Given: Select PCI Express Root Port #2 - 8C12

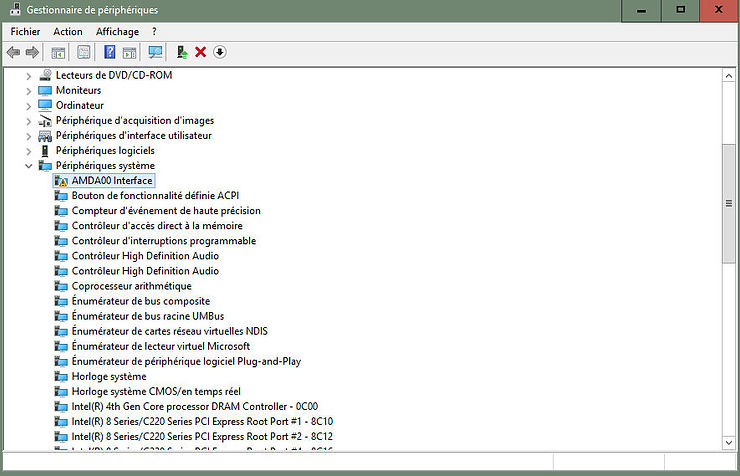Looking at the screenshot, I should [x=202, y=437].
